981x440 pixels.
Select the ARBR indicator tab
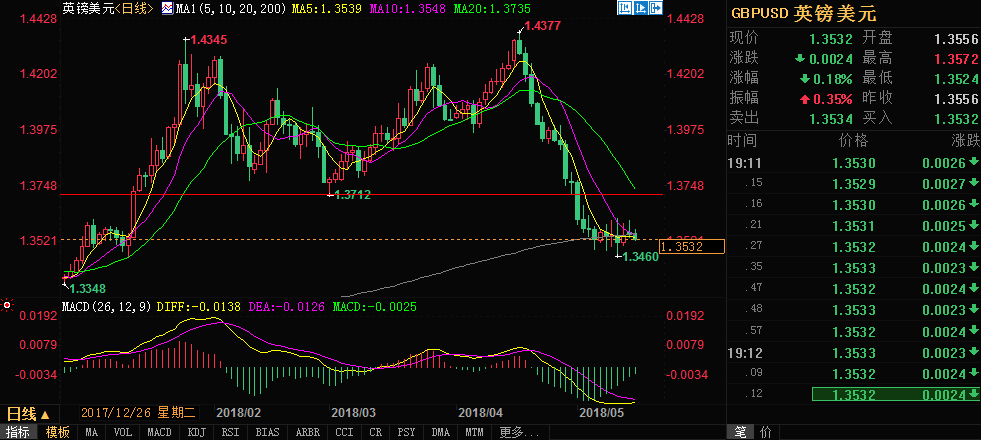click(x=307, y=432)
